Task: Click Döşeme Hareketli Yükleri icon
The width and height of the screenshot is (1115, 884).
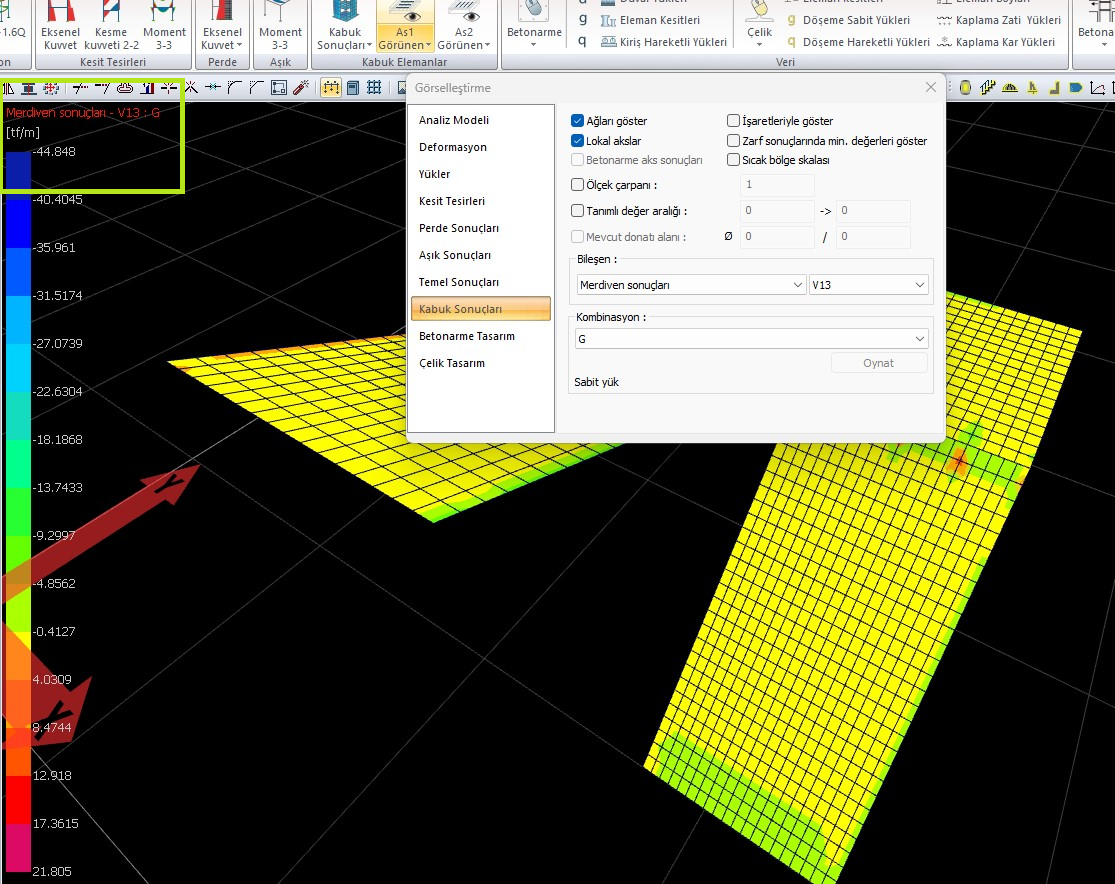Action: click(792, 42)
